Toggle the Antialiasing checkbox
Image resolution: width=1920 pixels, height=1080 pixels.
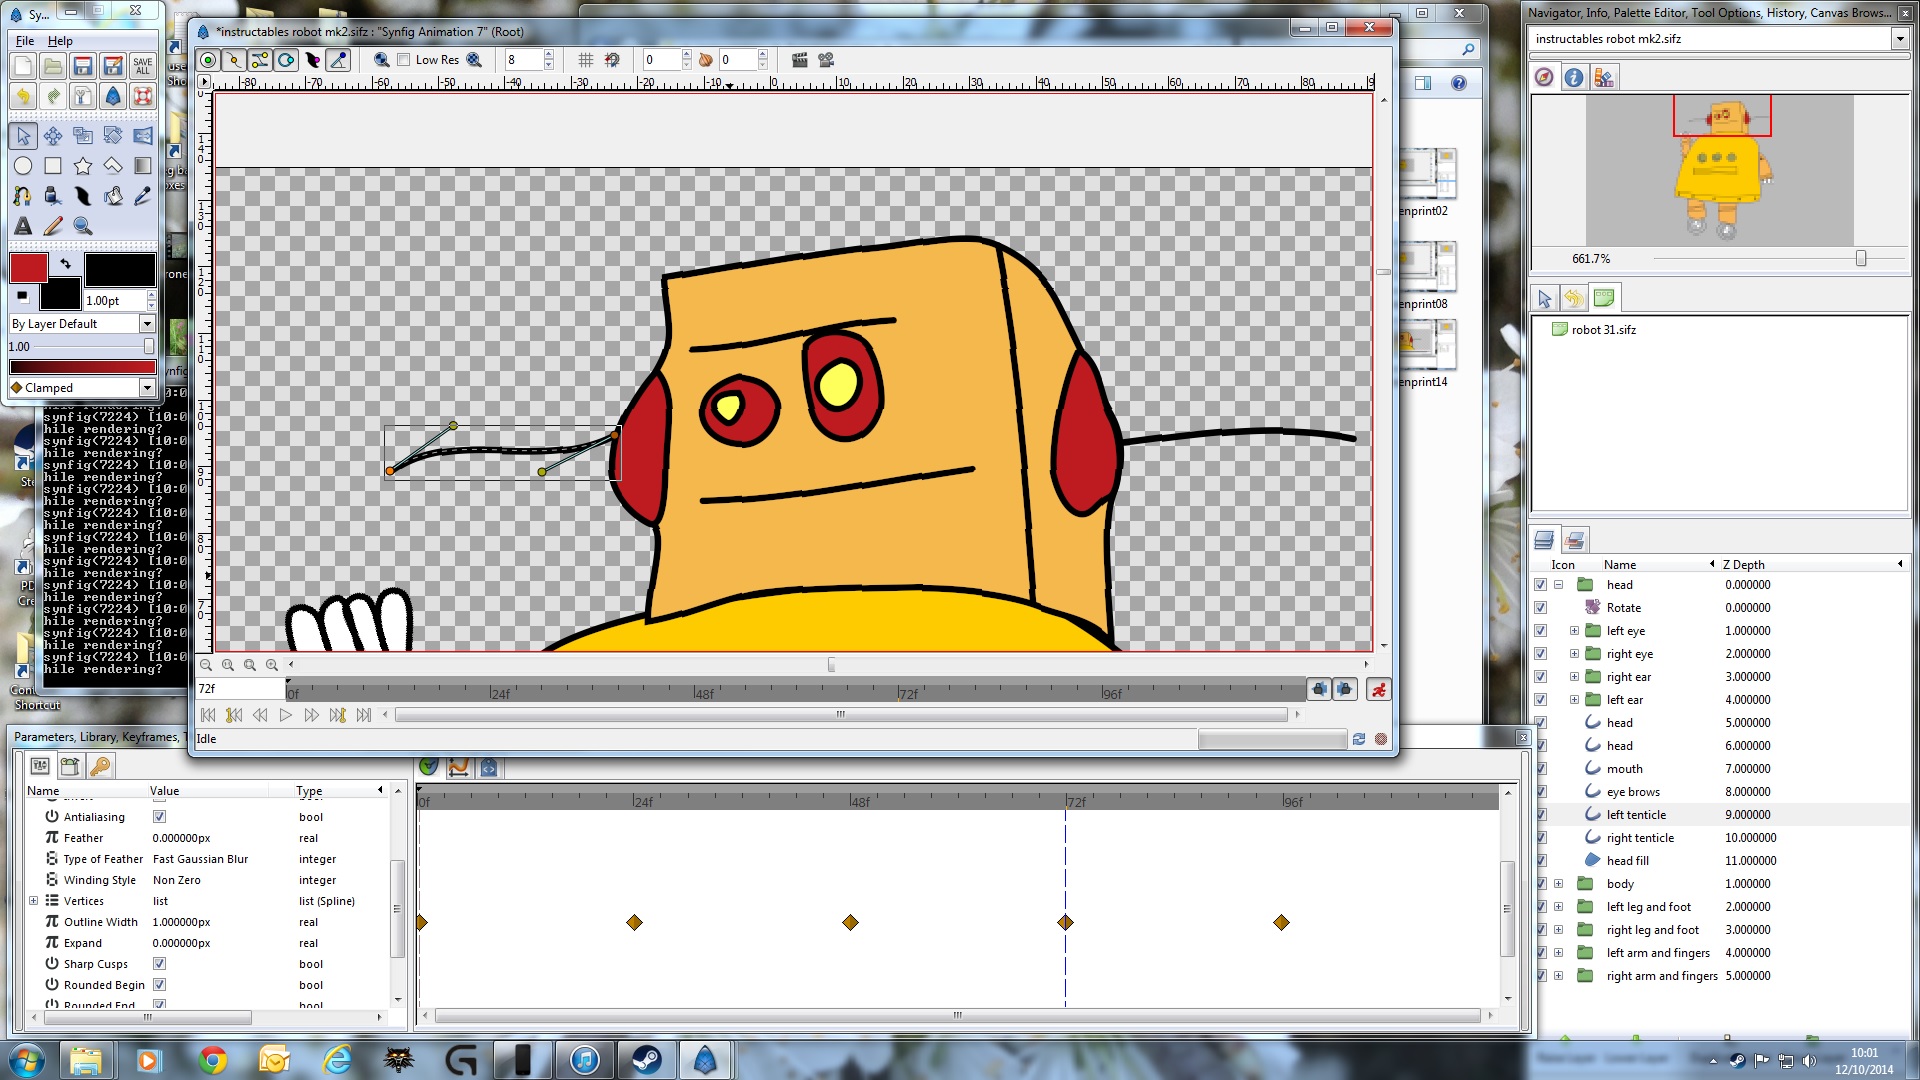tap(159, 817)
